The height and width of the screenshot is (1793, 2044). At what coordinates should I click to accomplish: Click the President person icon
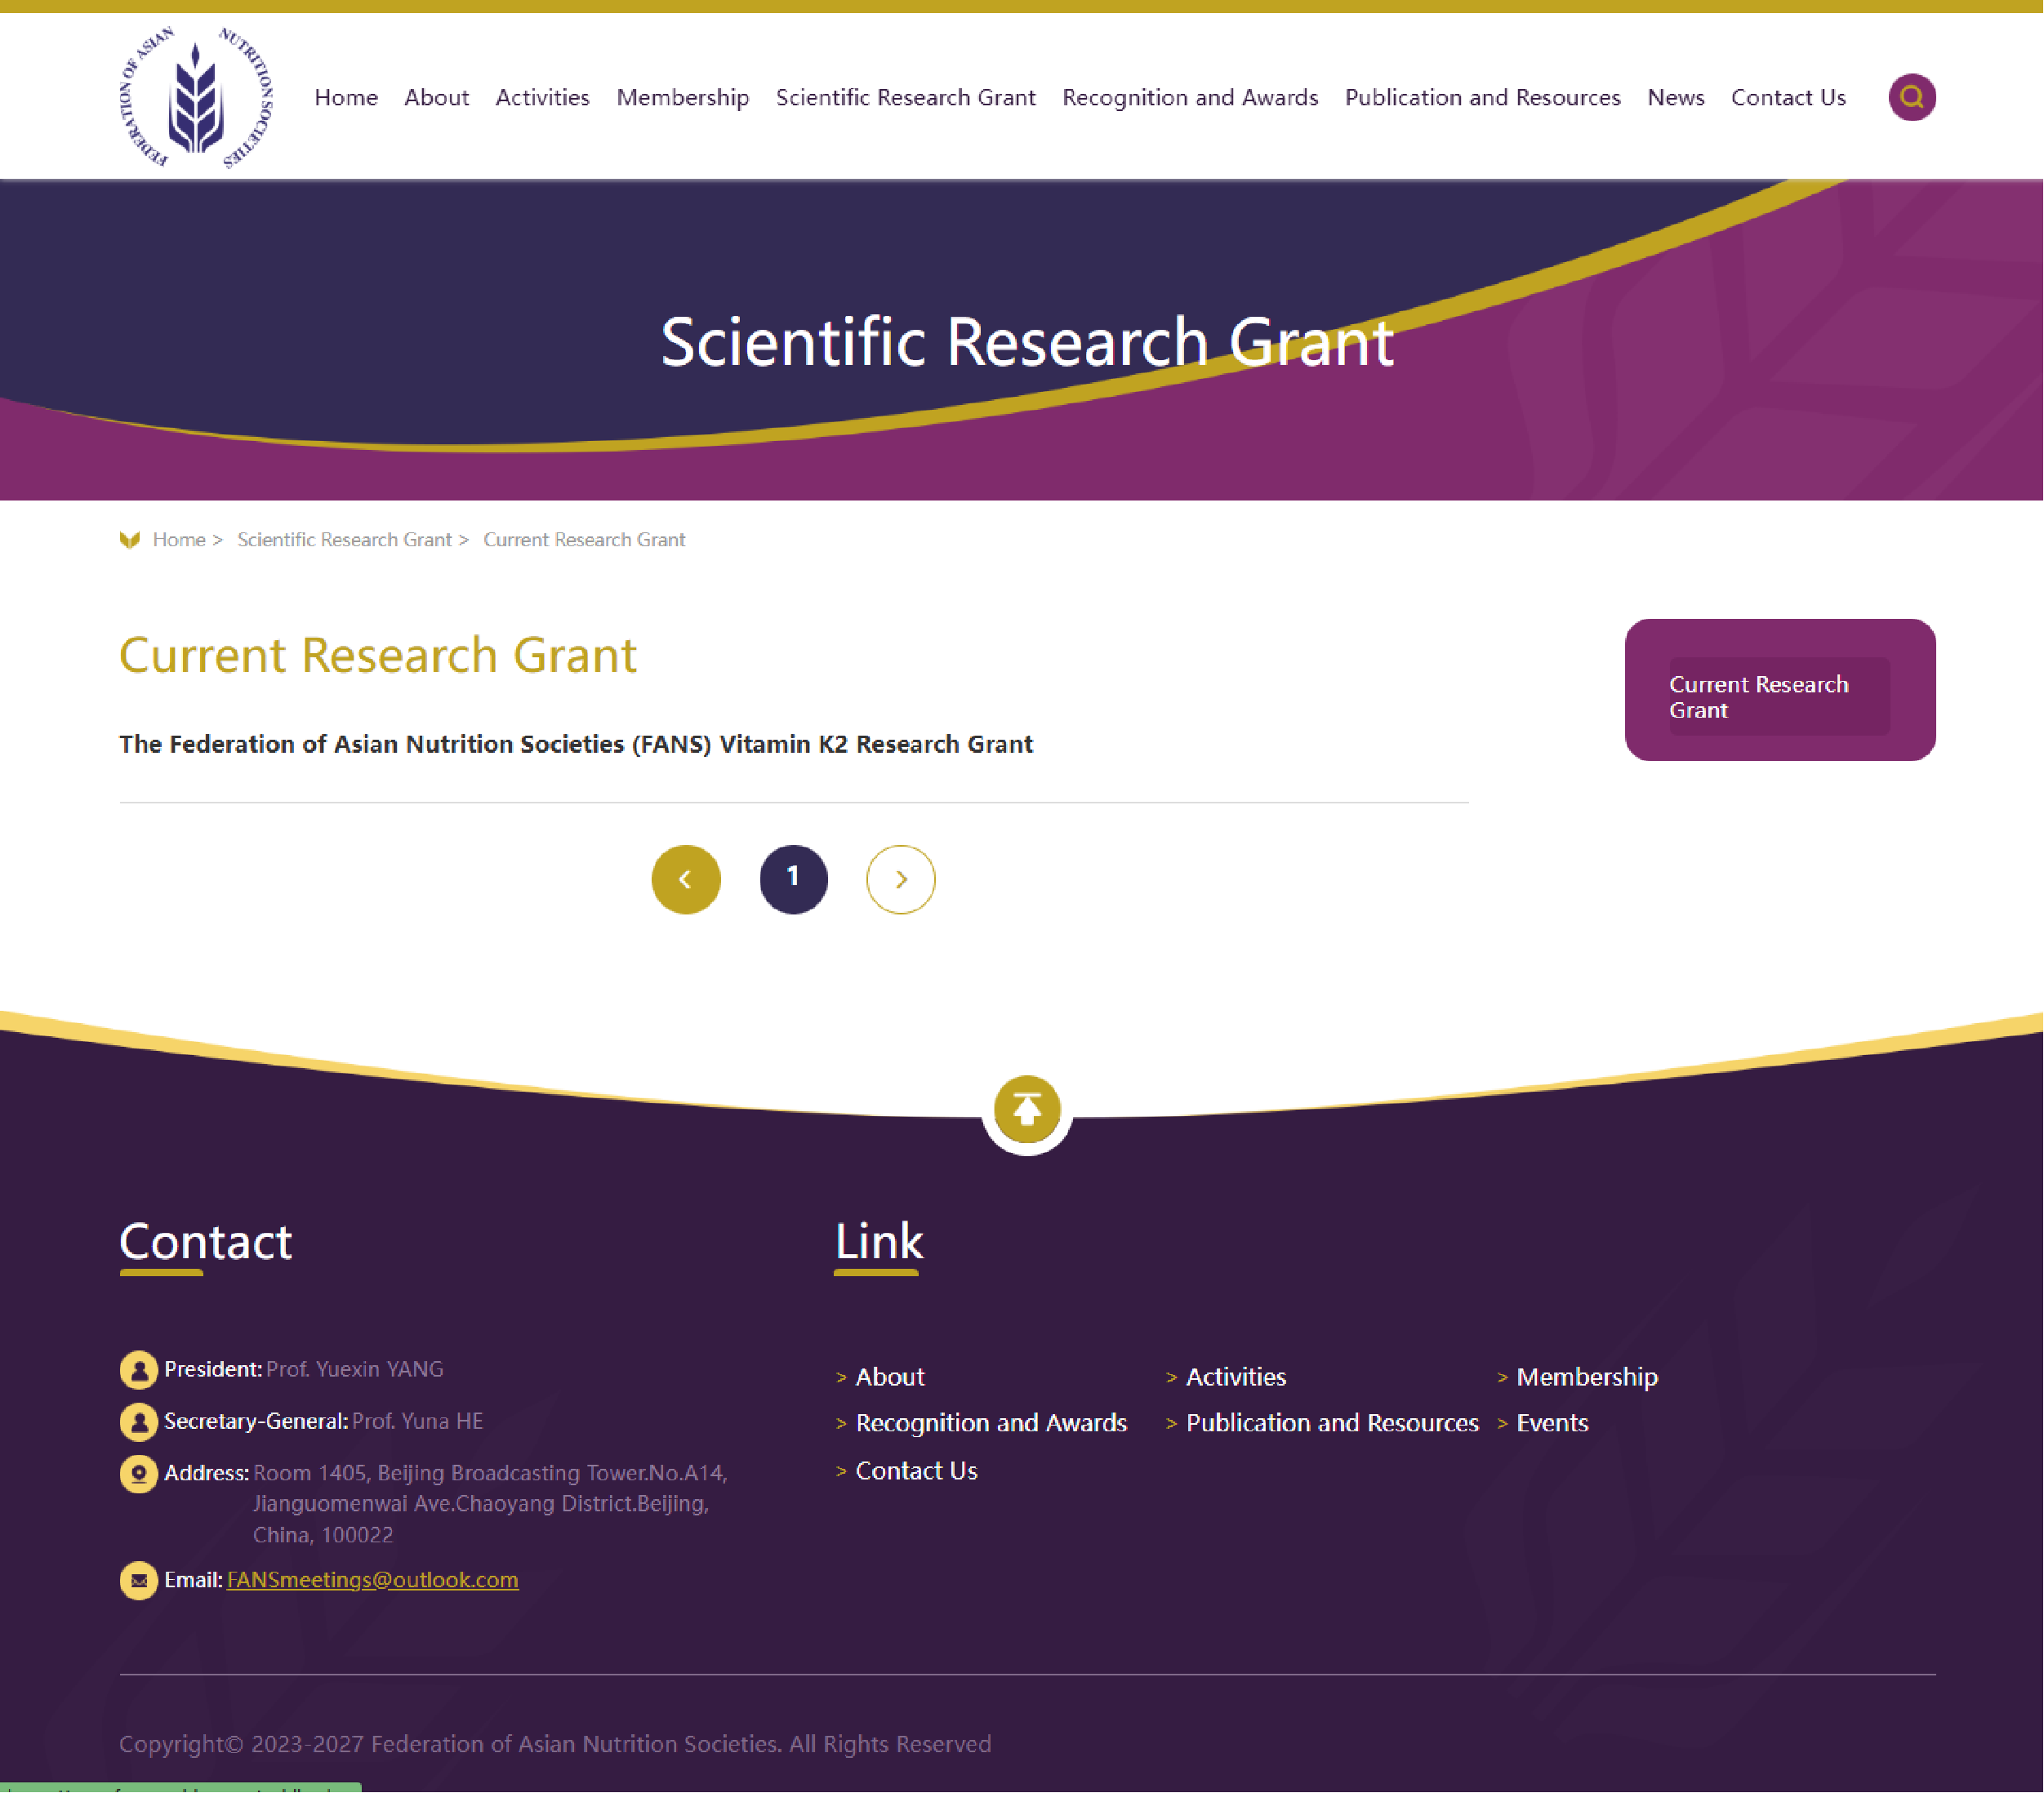pos(139,1369)
